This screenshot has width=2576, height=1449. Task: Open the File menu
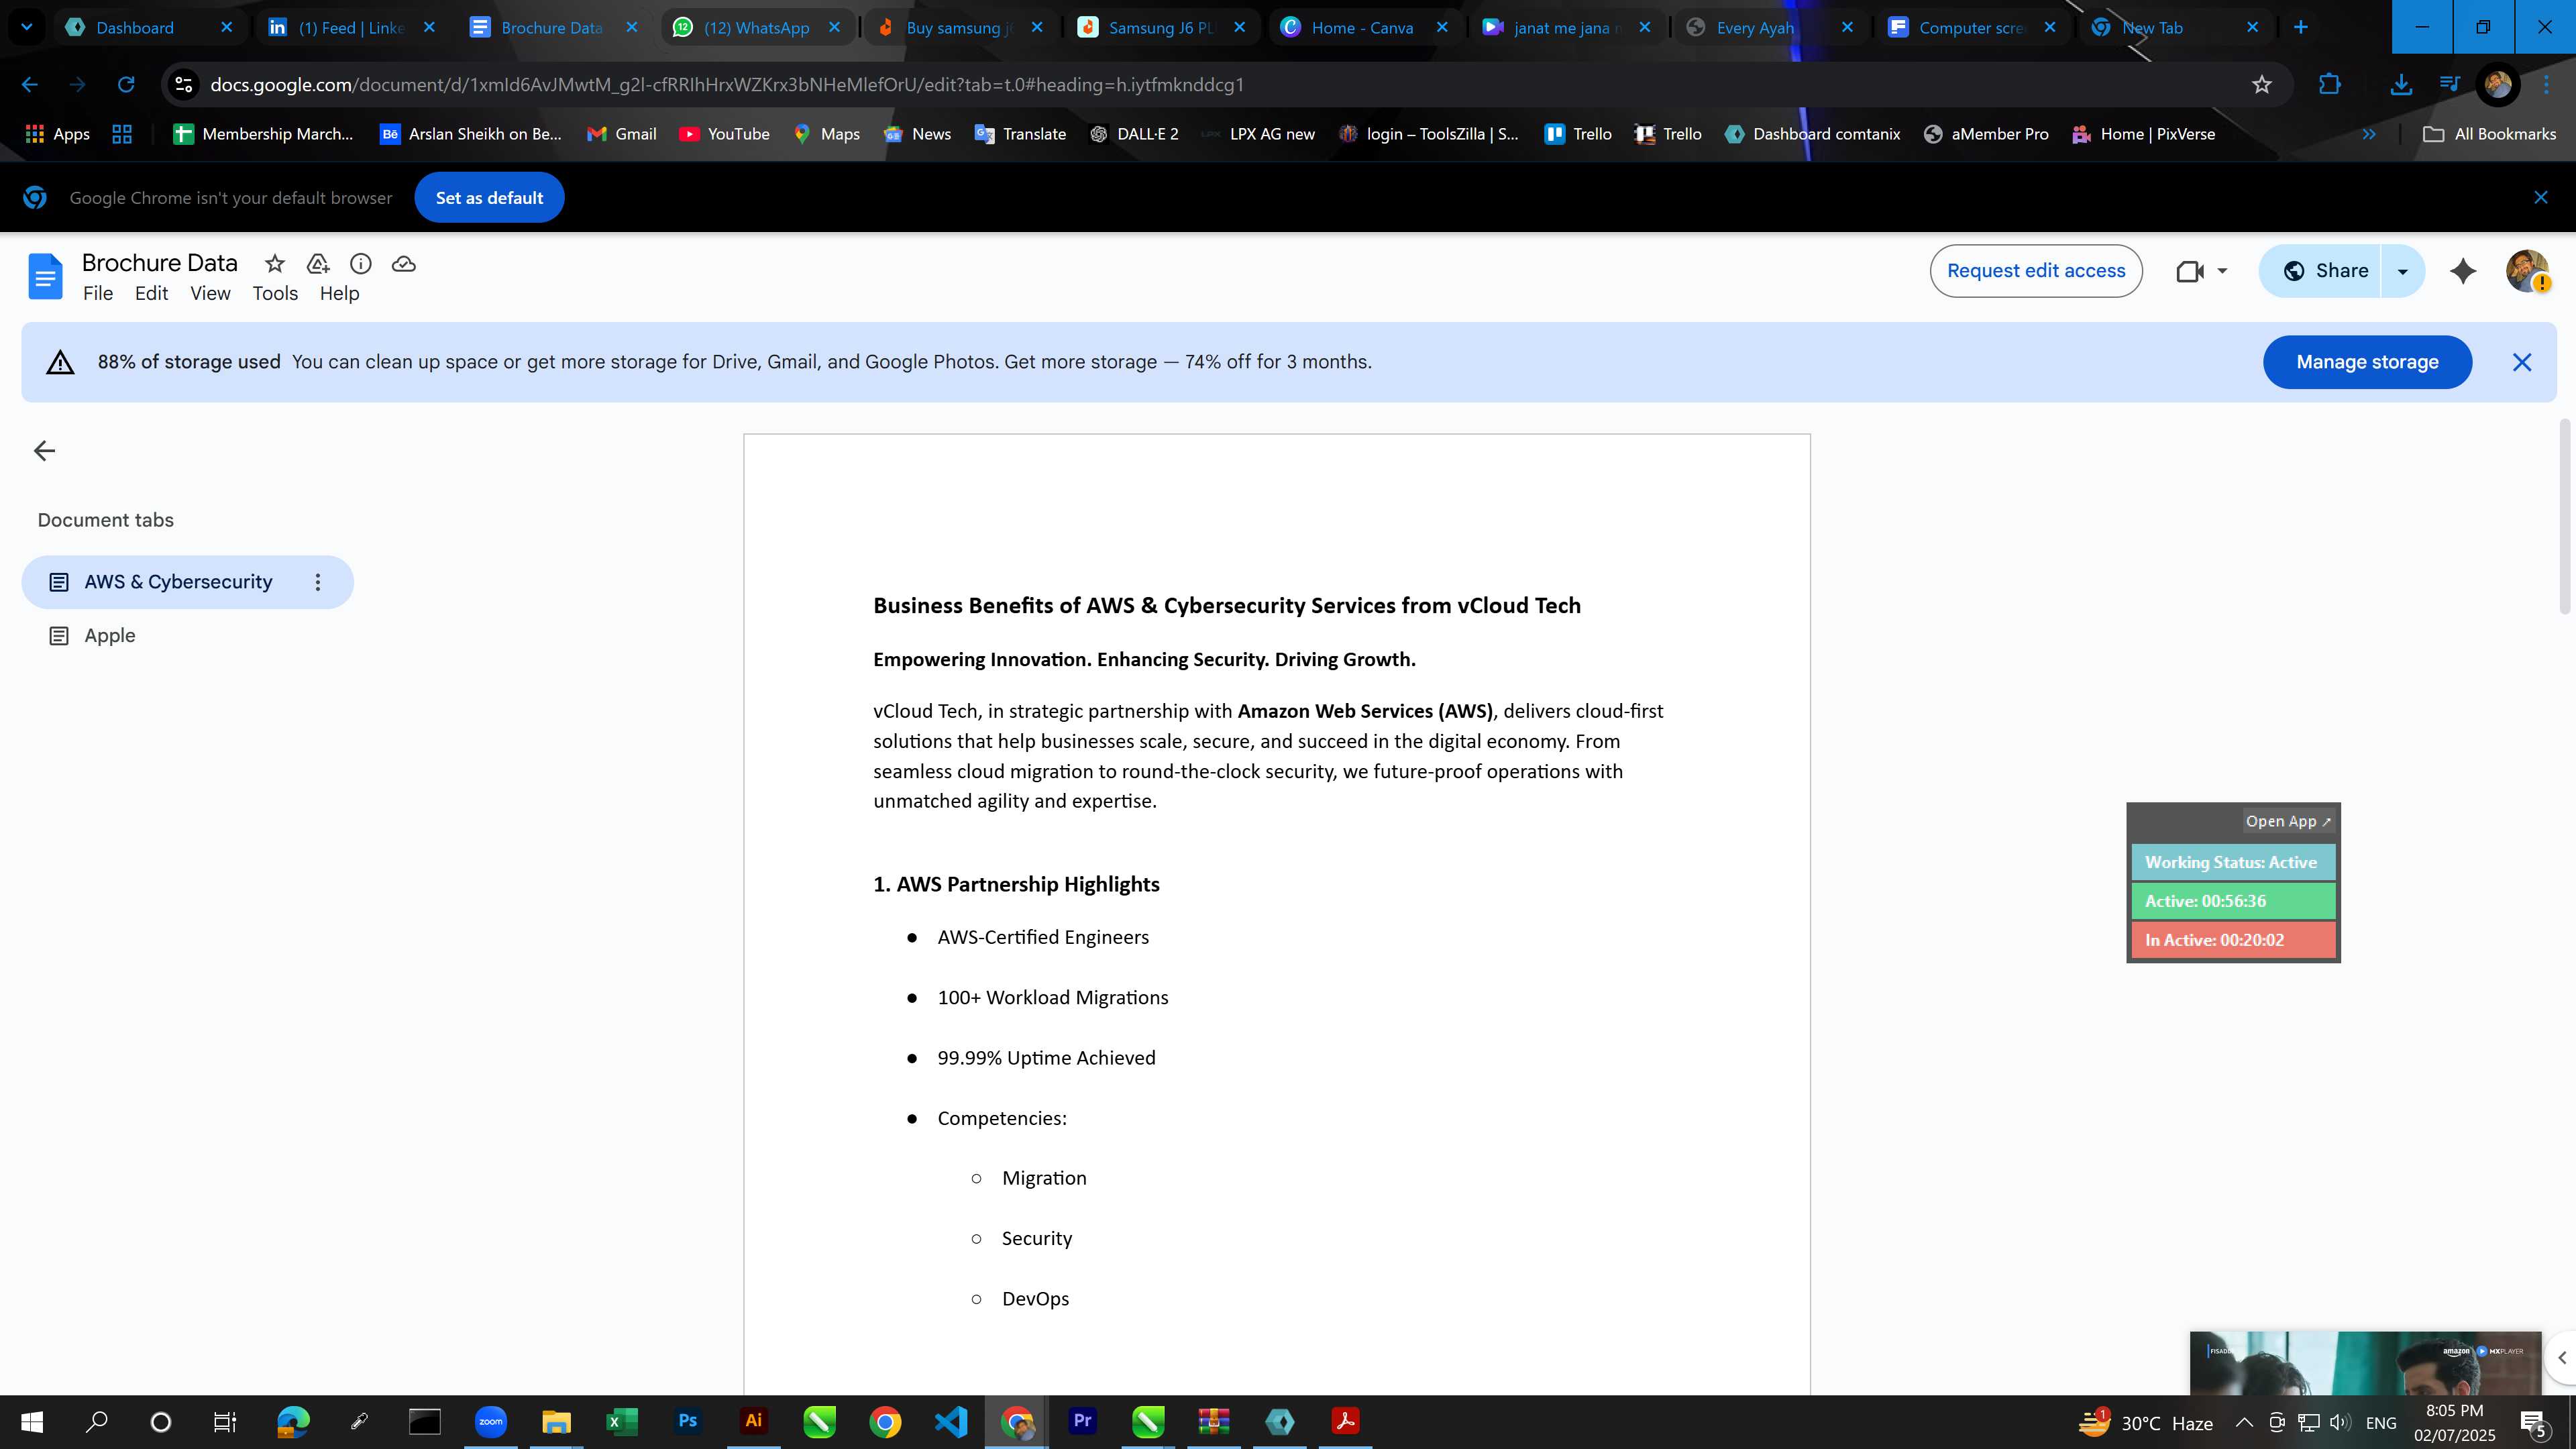[98, 294]
